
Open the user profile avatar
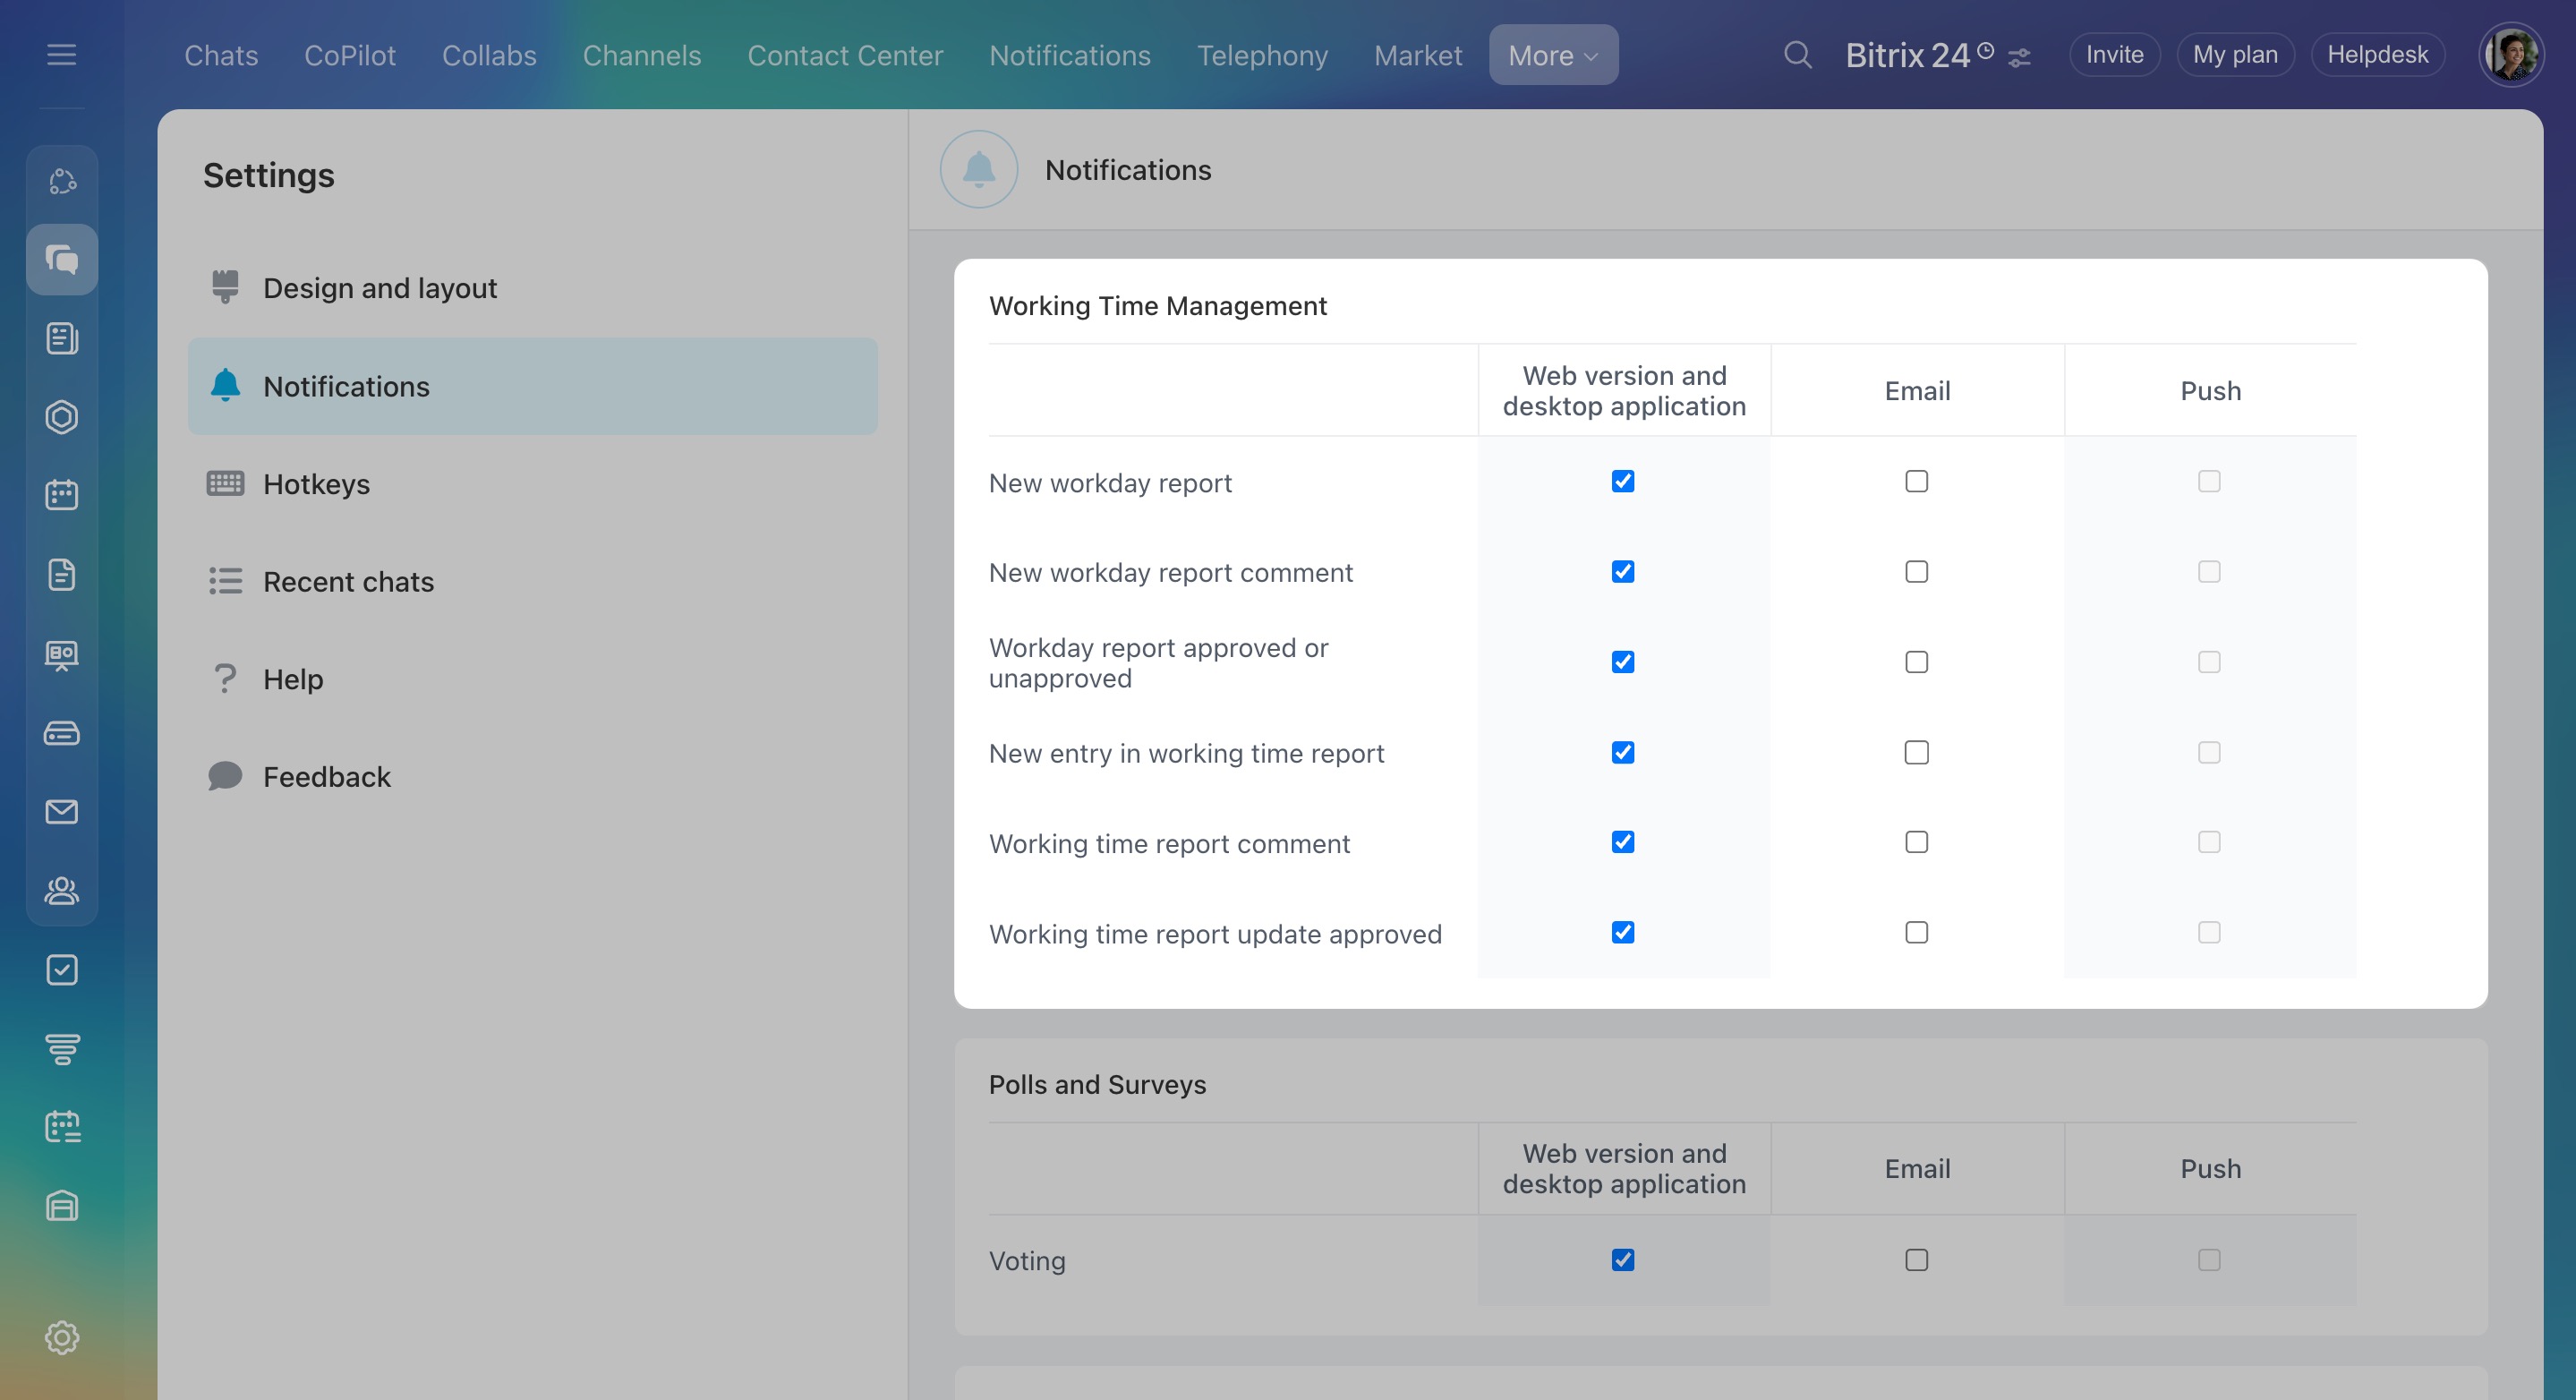(x=2510, y=54)
